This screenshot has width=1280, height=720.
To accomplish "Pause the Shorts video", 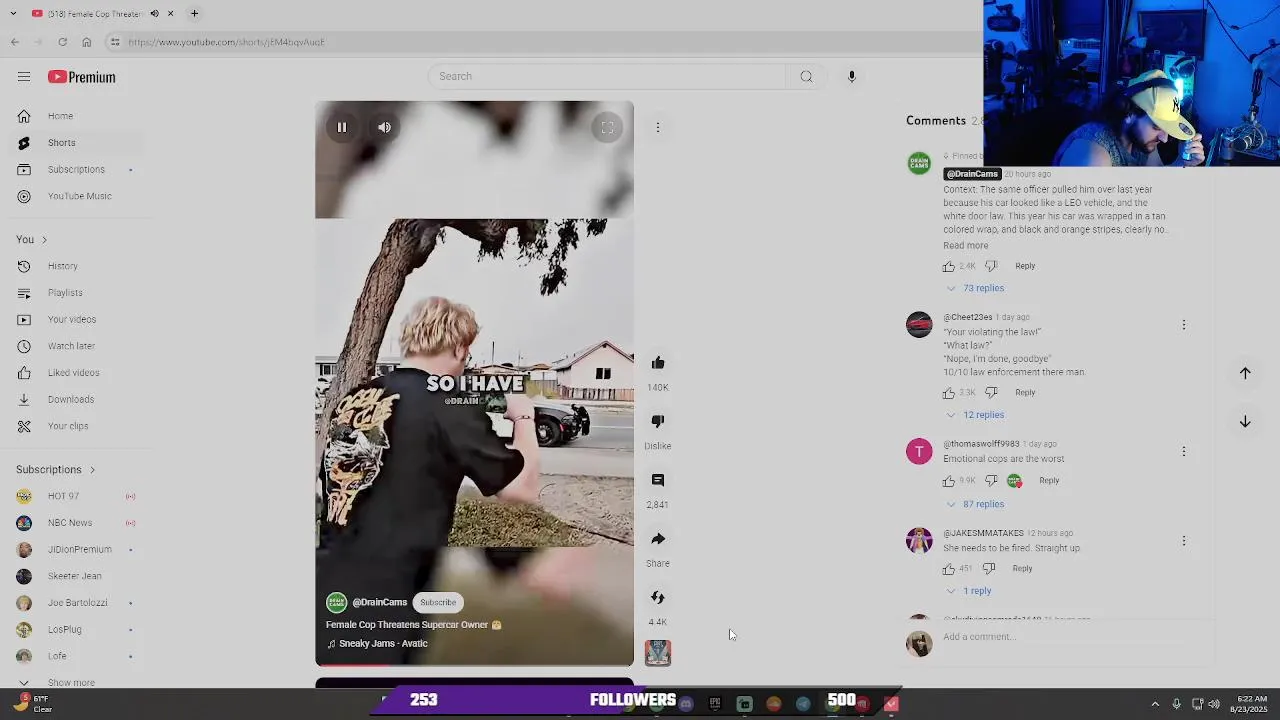I will pyautogui.click(x=342, y=127).
